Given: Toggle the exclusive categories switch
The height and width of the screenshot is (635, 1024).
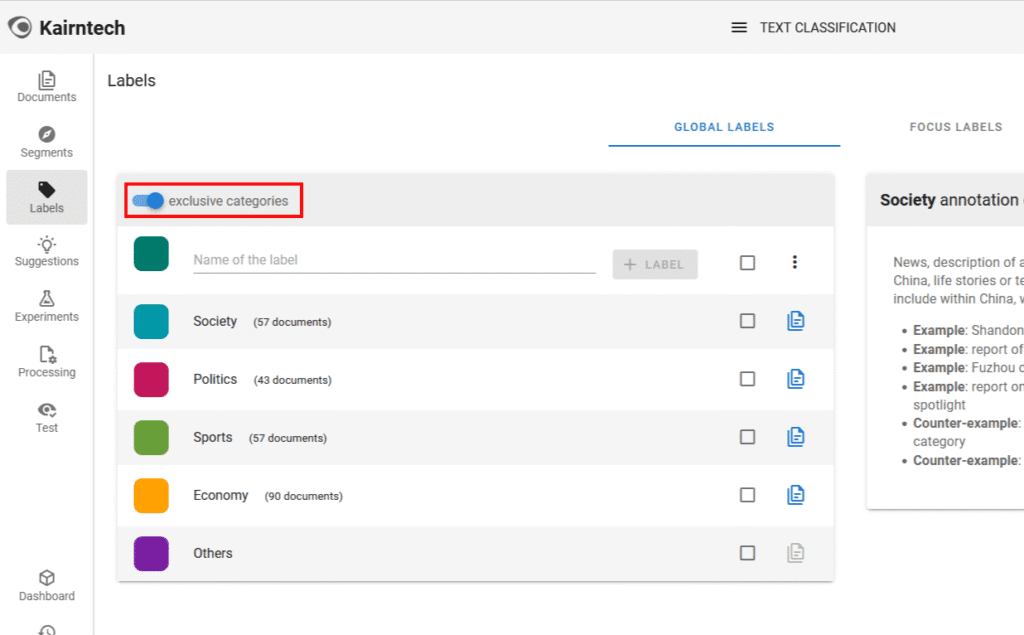Looking at the screenshot, I should pyautogui.click(x=148, y=201).
